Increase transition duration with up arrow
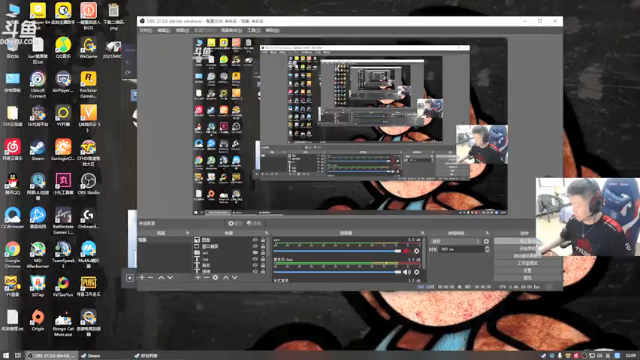 [487, 247]
